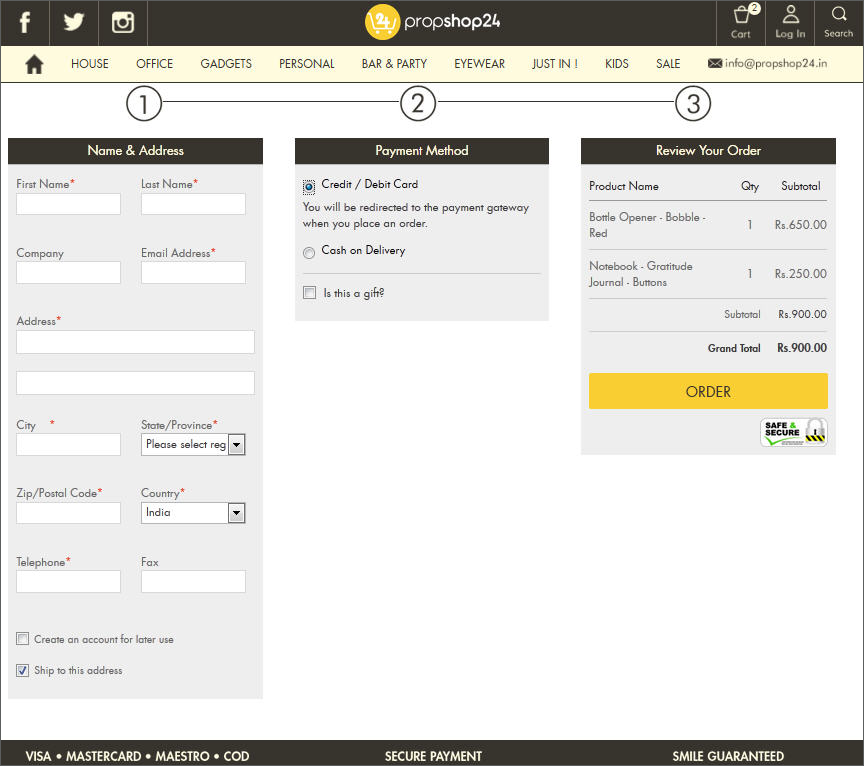Open the Instagram icon
This screenshot has width=864, height=766.
(x=123, y=22)
